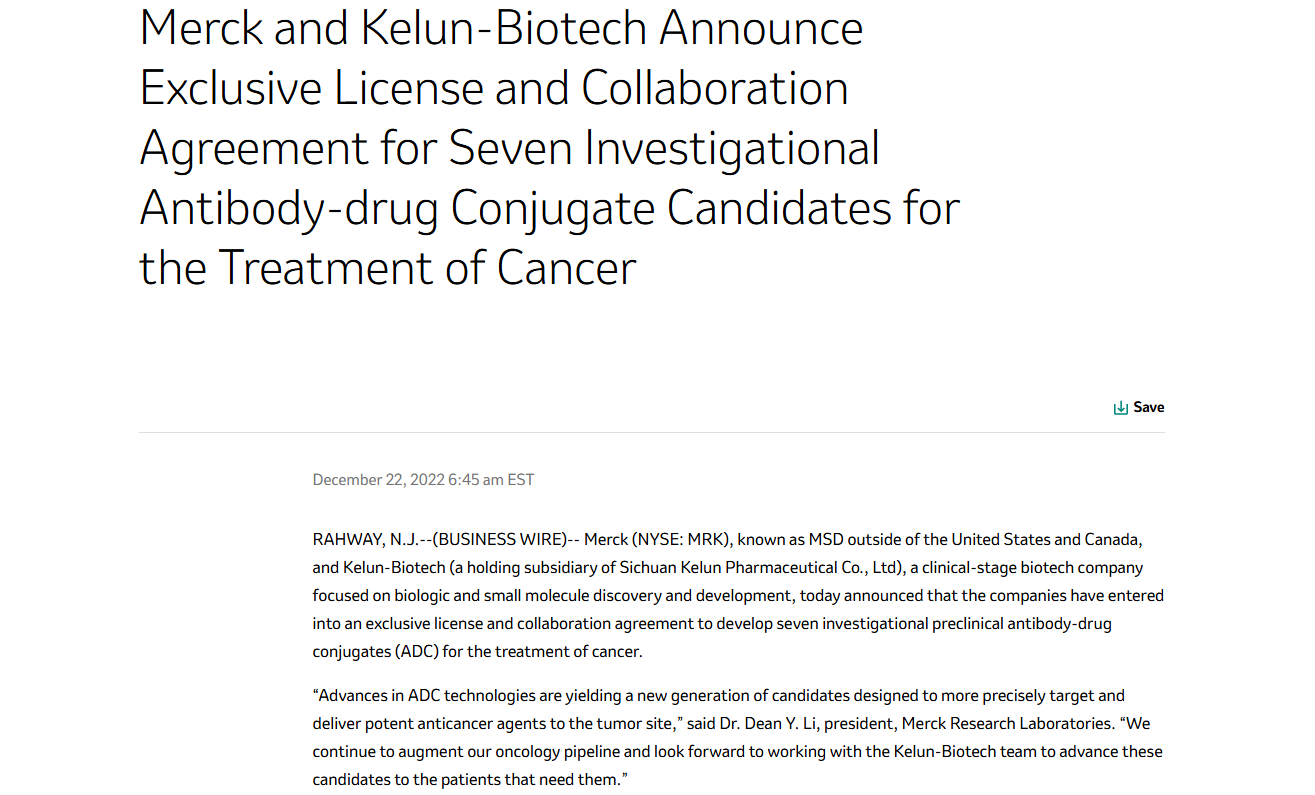This screenshot has height=795, width=1315.
Task: Click the (BUSINESS WIRE) text
Action: pyautogui.click(x=500, y=540)
